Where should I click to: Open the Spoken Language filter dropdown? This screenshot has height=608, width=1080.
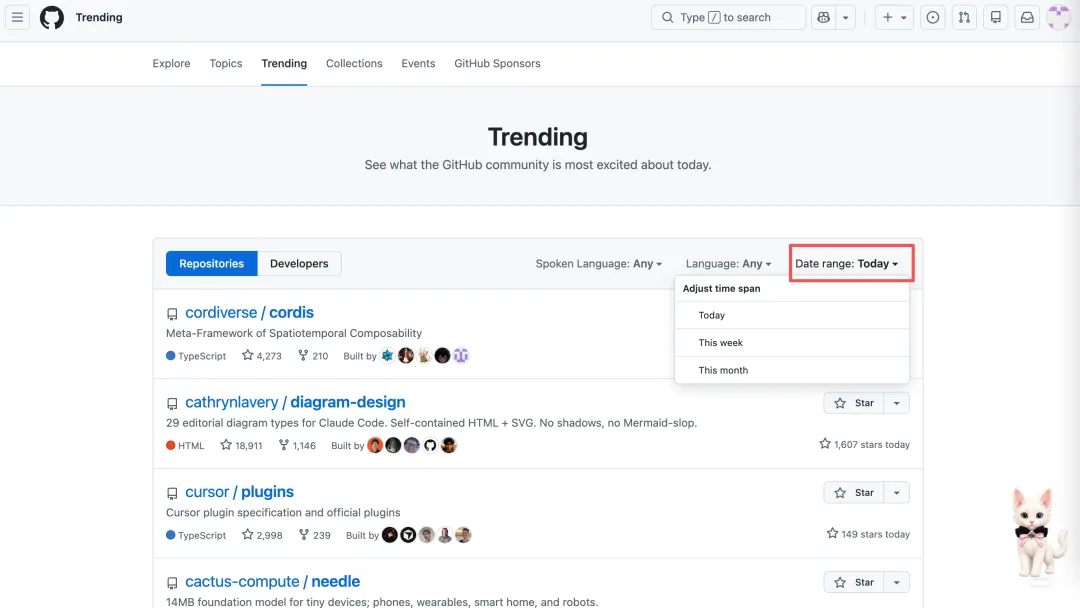(x=599, y=264)
